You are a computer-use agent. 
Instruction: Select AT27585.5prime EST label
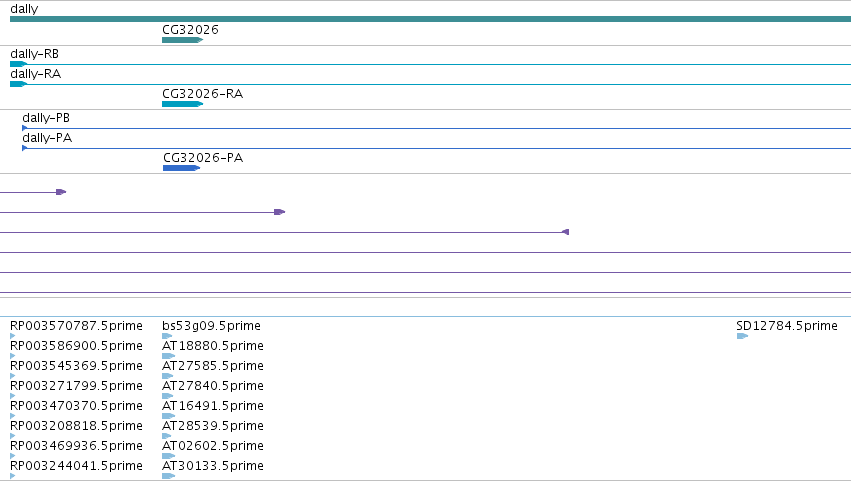pos(213,366)
